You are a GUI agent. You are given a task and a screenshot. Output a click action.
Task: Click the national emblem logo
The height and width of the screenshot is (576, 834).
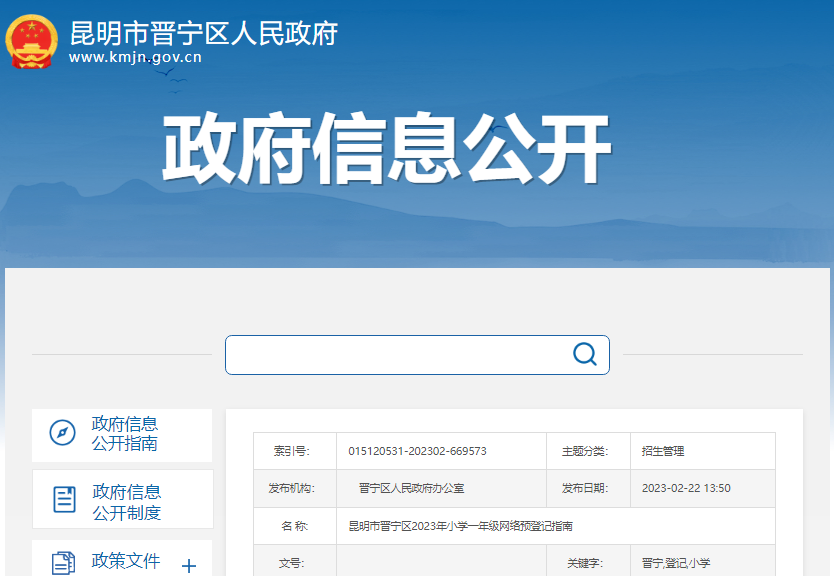[31, 41]
